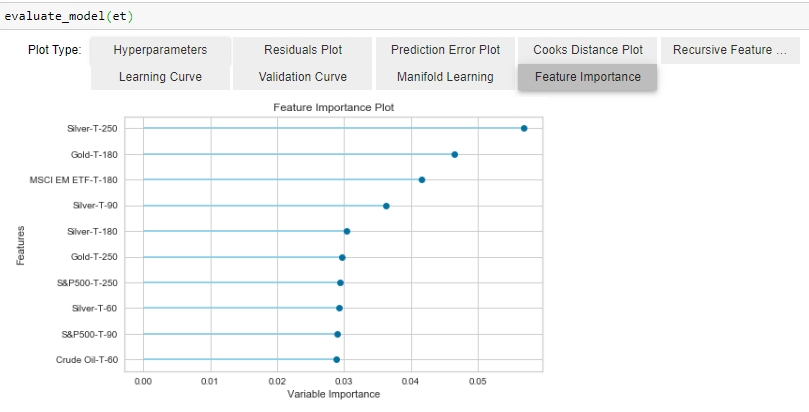Click the Silver-T-60 data point dot
The height and width of the screenshot is (412, 809).
tap(339, 308)
